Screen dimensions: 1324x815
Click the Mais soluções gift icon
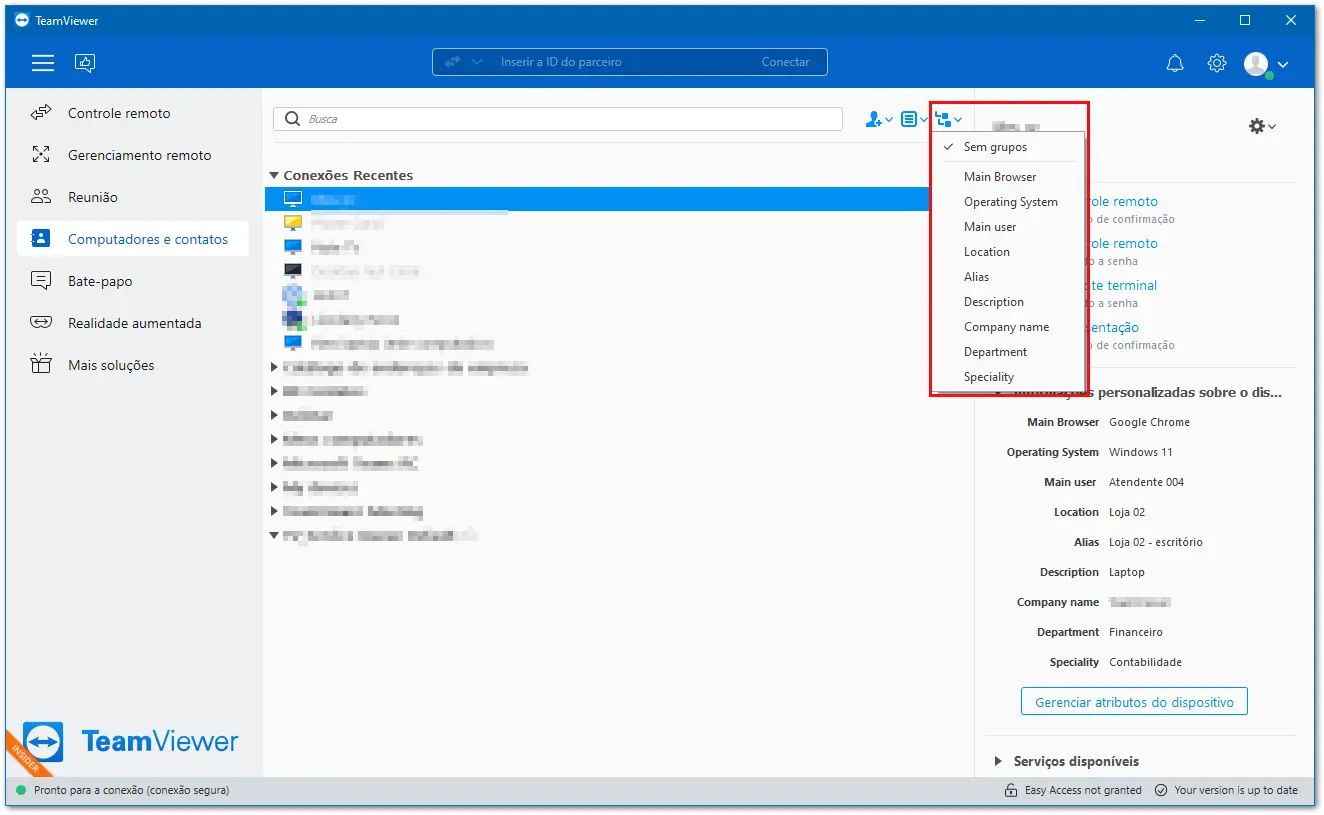41,365
